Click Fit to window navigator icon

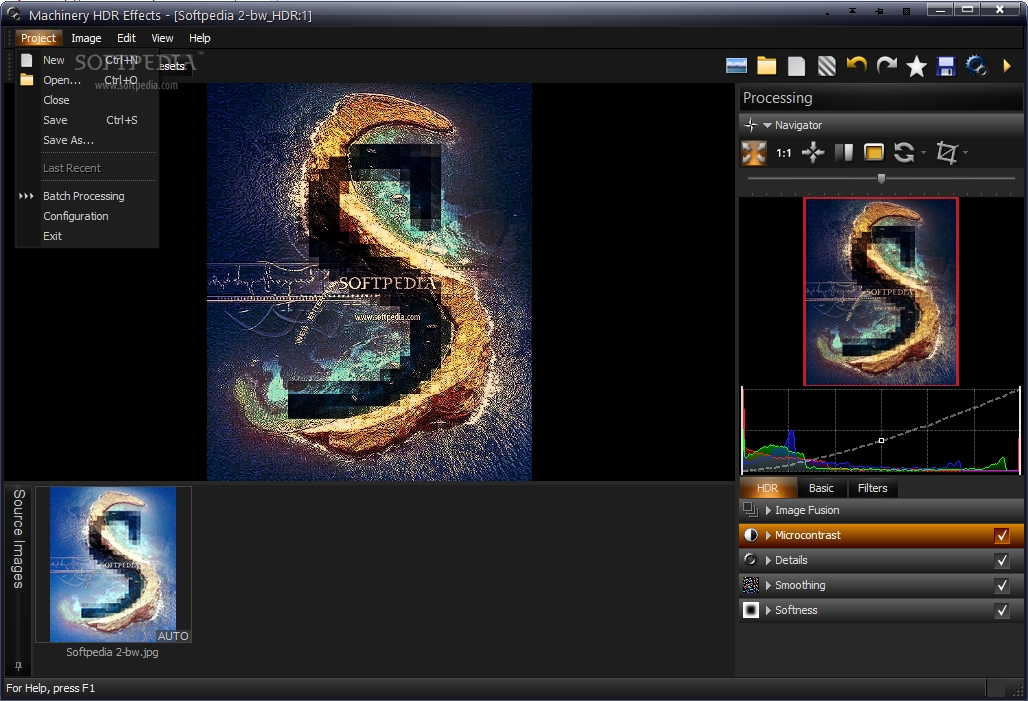(x=753, y=153)
